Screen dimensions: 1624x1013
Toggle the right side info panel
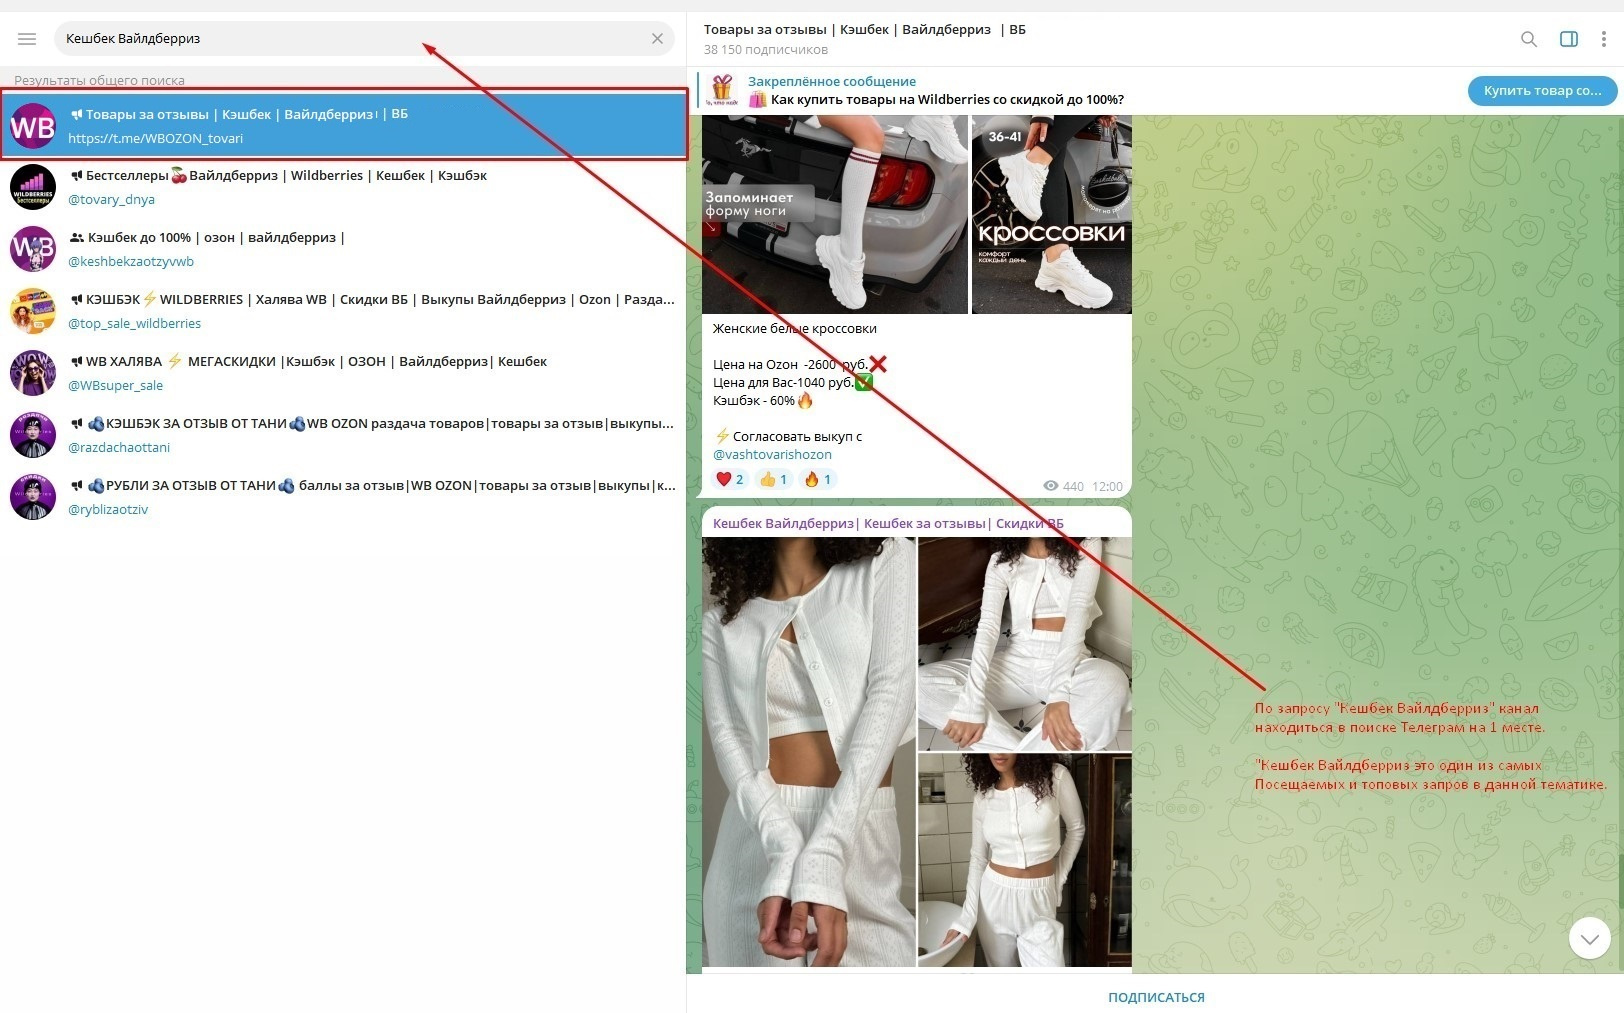coord(1569,39)
